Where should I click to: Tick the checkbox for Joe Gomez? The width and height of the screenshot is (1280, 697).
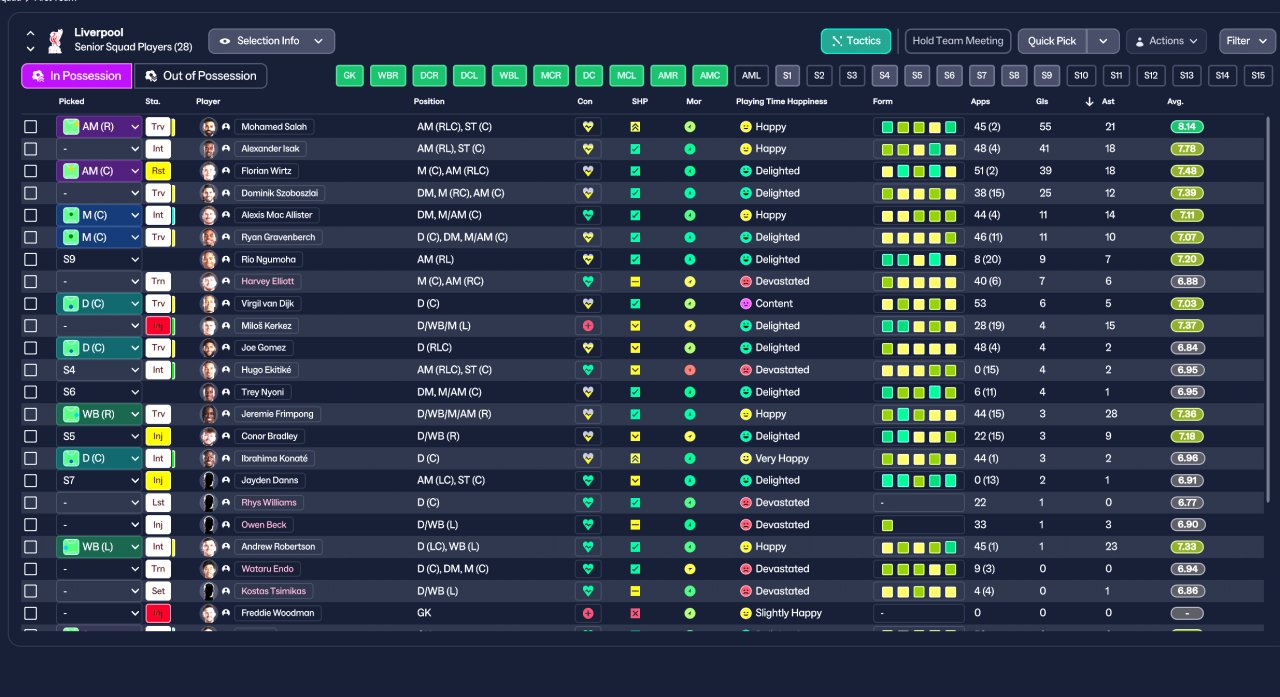point(31,348)
